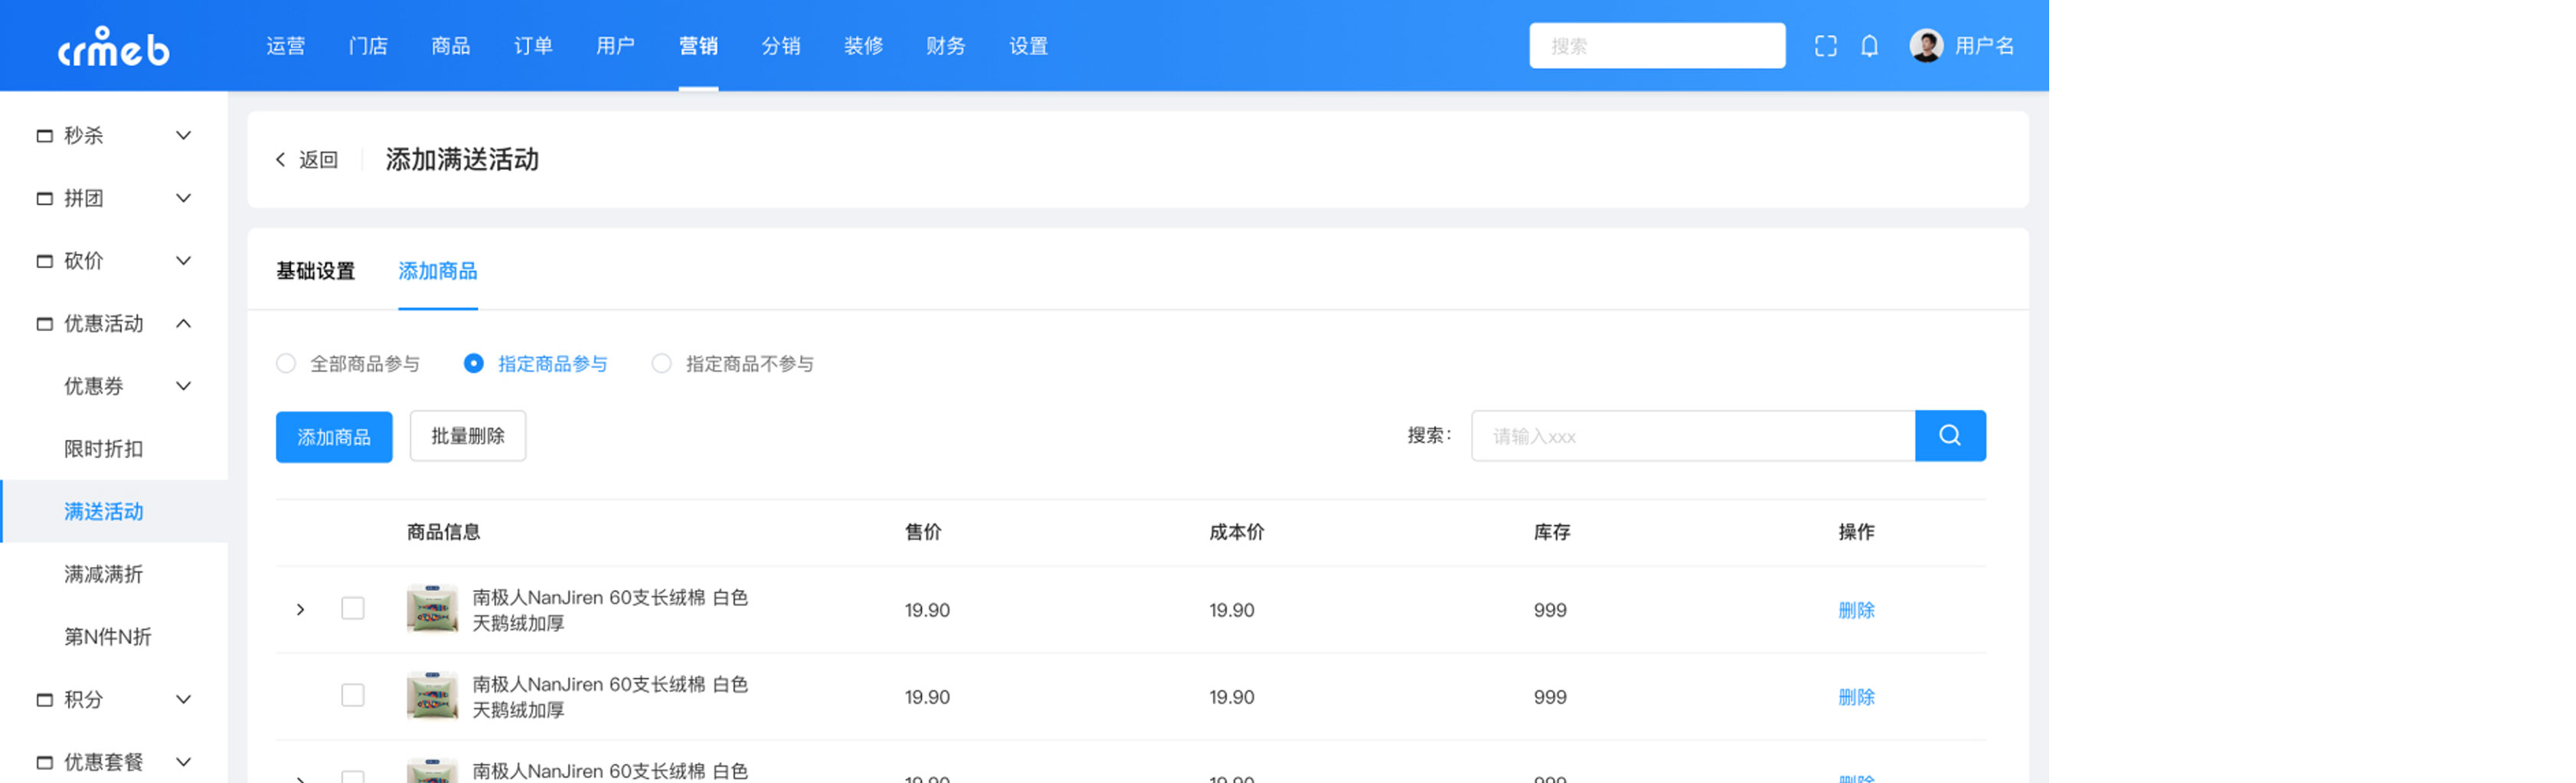Viewport: 2576px width, 783px height.
Task: Select 全部商品参与 radio option
Action: tap(286, 364)
